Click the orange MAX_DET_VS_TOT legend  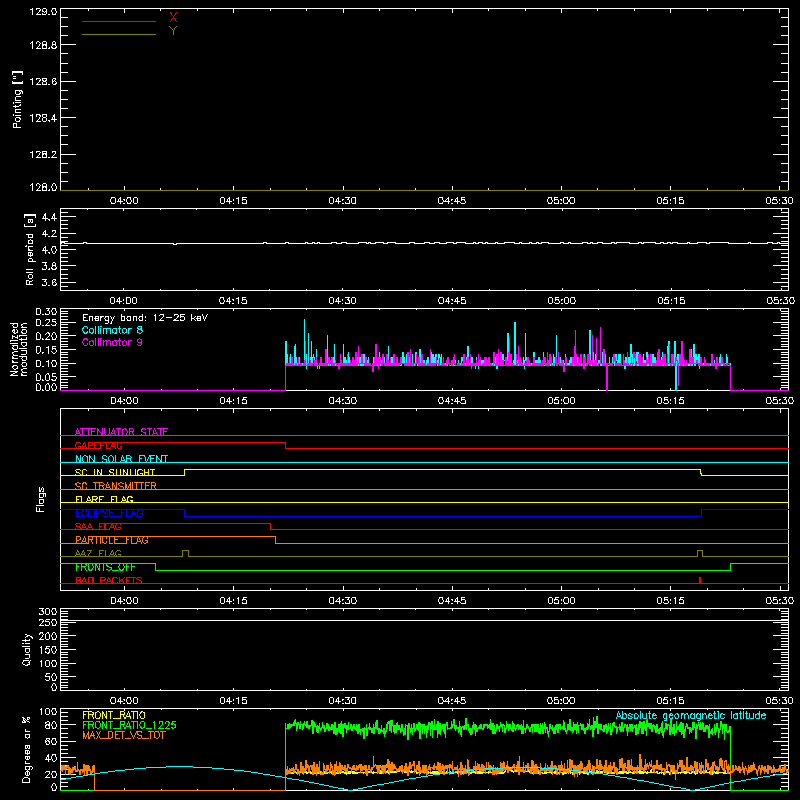click(124, 735)
